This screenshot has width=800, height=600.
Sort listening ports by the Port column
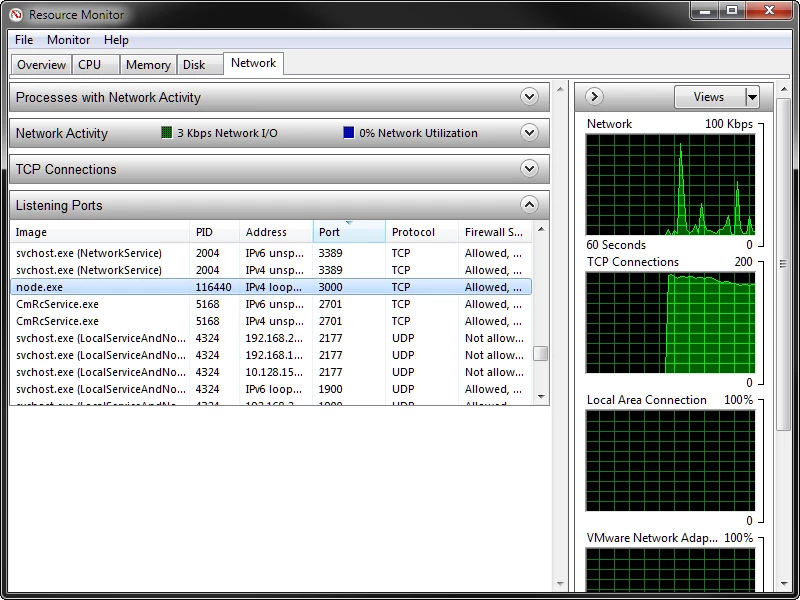pyautogui.click(x=330, y=231)
